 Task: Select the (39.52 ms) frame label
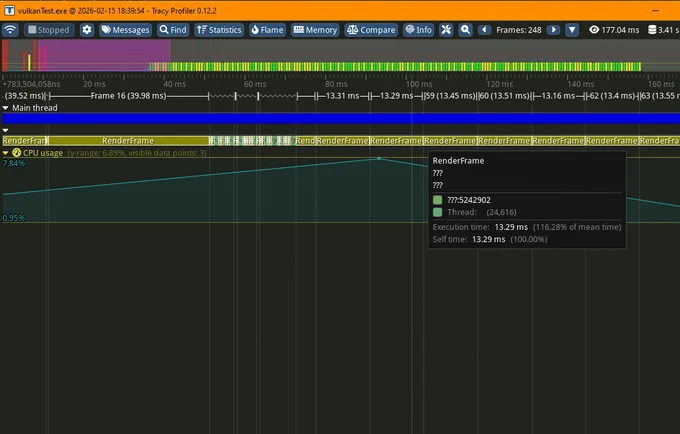pos(24,95)
